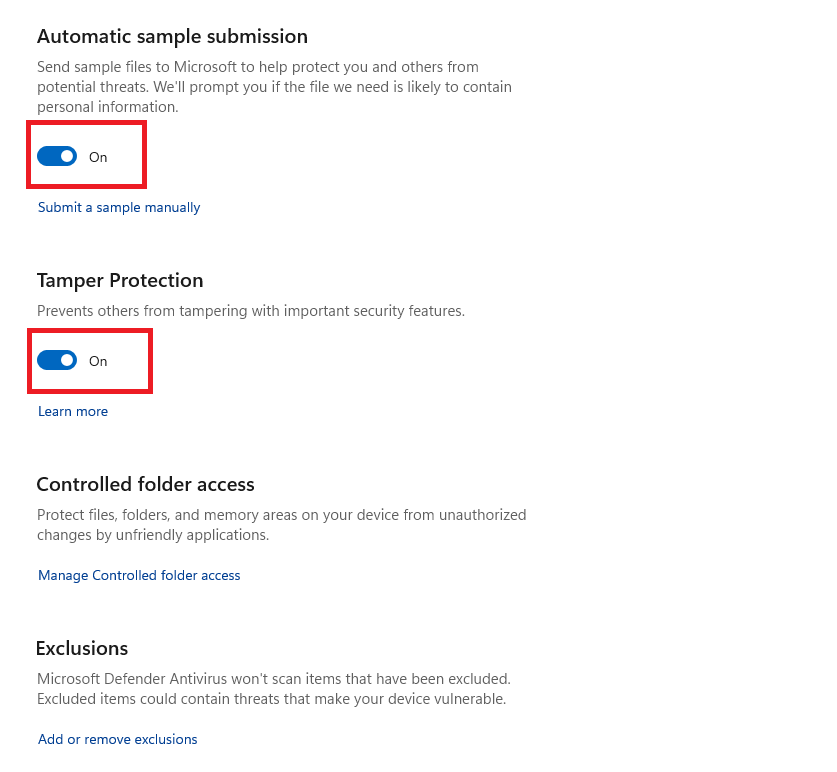Click the "Exclusions" section heading
This screenshot has width=837, height=772.
click(82, 649)
